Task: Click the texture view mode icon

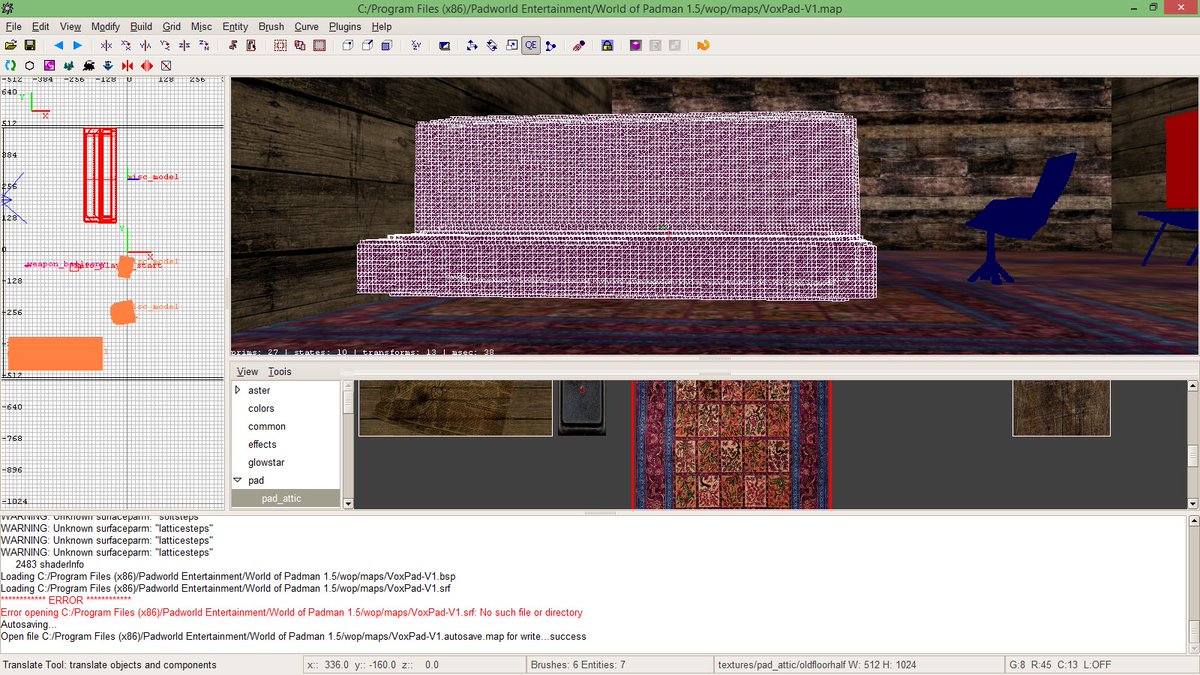Action: 445,45
